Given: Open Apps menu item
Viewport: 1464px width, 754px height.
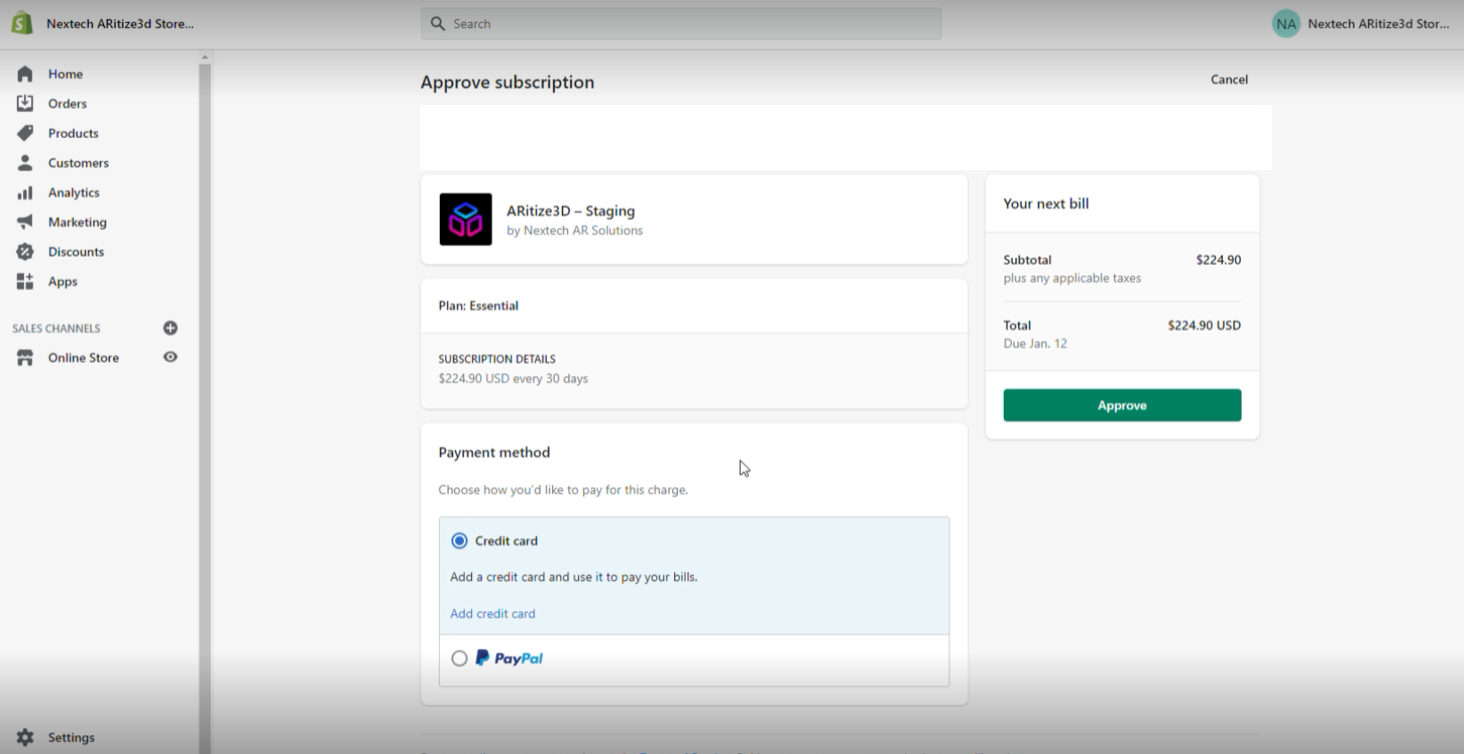Looking at the screenshot, I should click(x=63, y=282).
